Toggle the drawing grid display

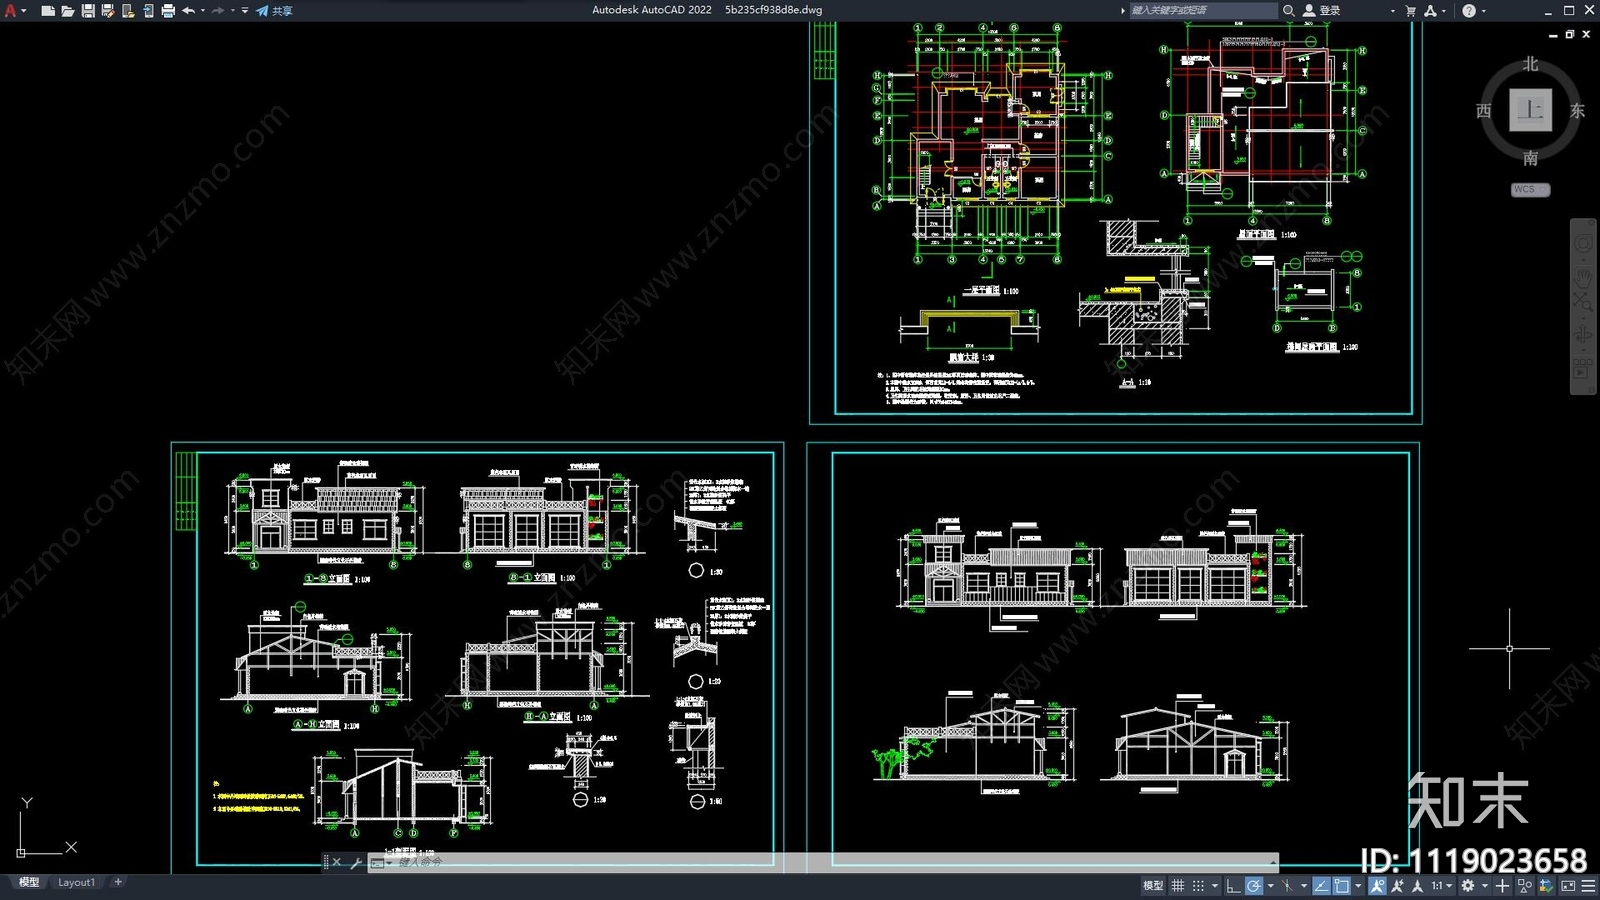tap(1178, 886)
